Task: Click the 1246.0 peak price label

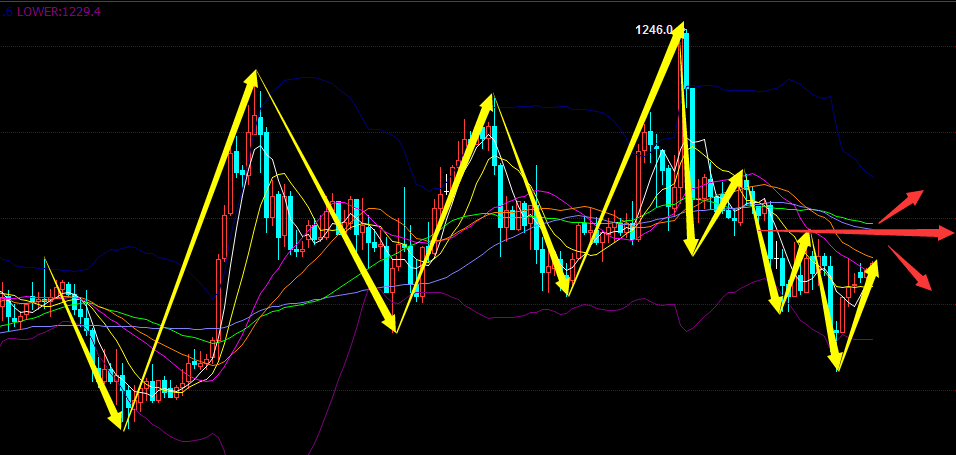Action: pos(653,30)
